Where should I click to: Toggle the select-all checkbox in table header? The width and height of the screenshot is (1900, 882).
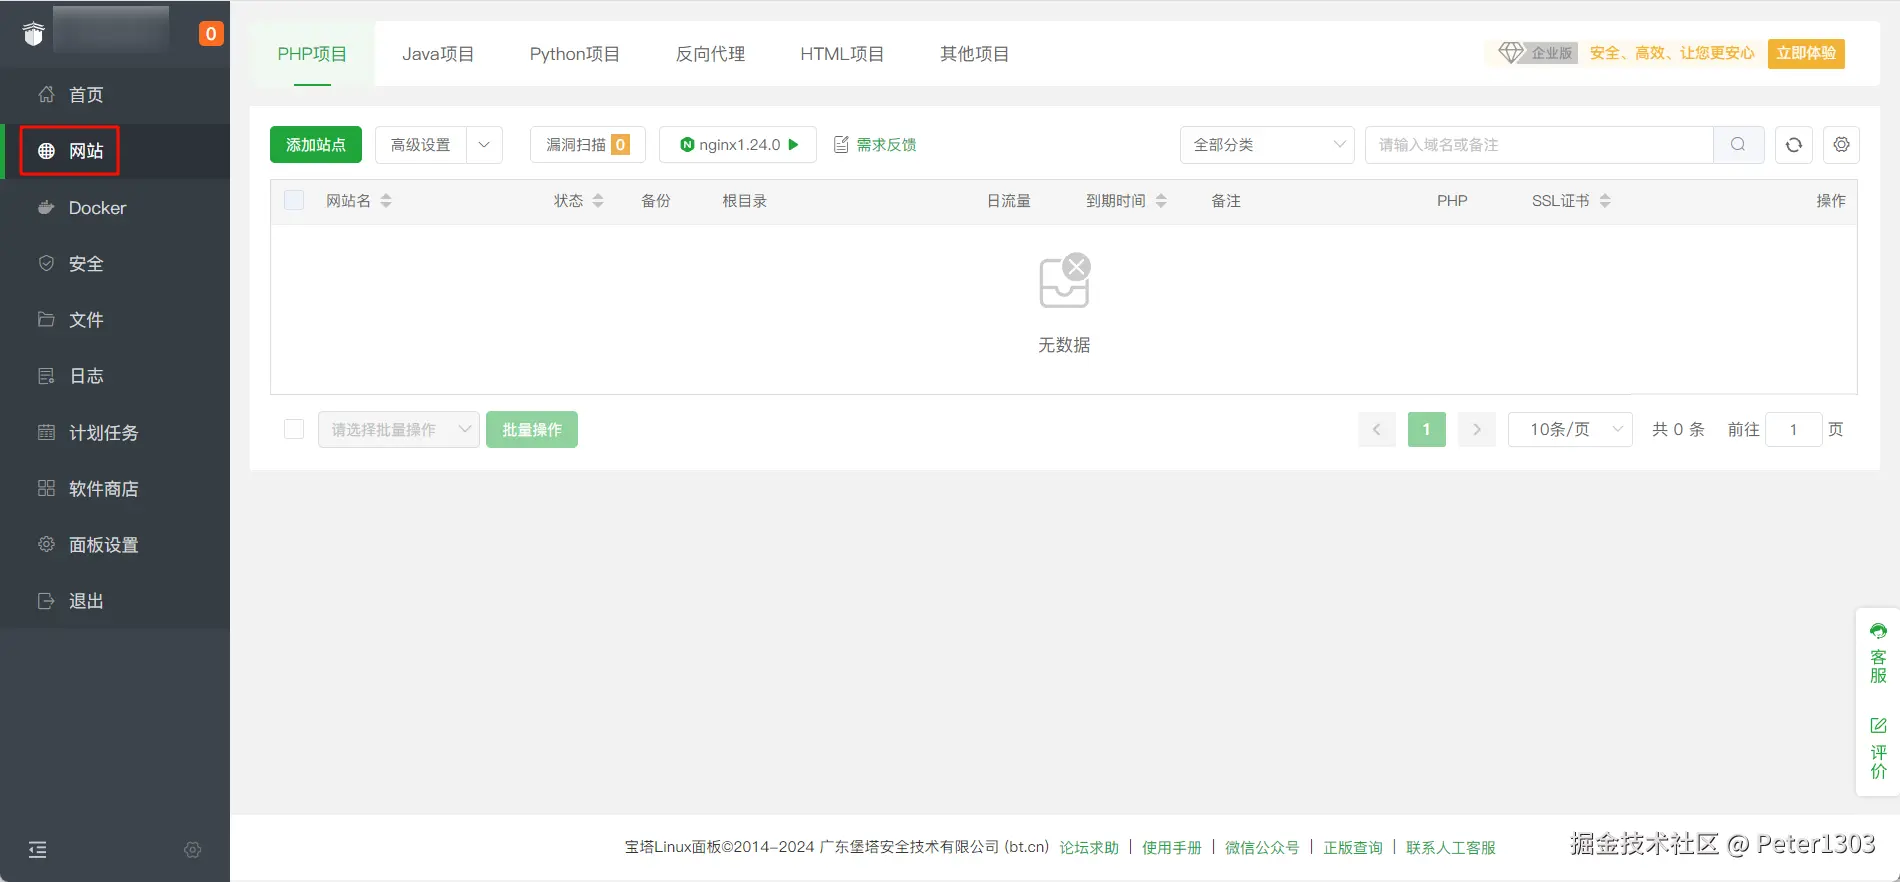pos(294,200)
